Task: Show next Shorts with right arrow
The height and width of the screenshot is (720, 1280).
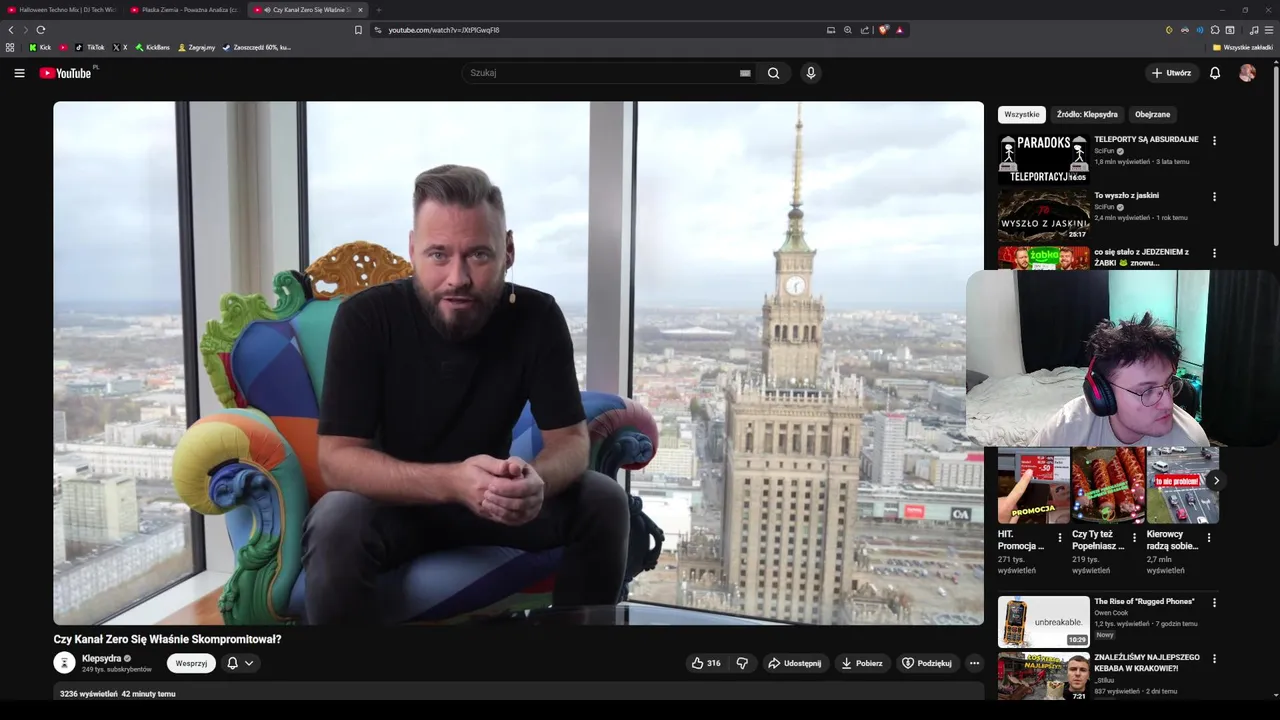Action: 1216,481
